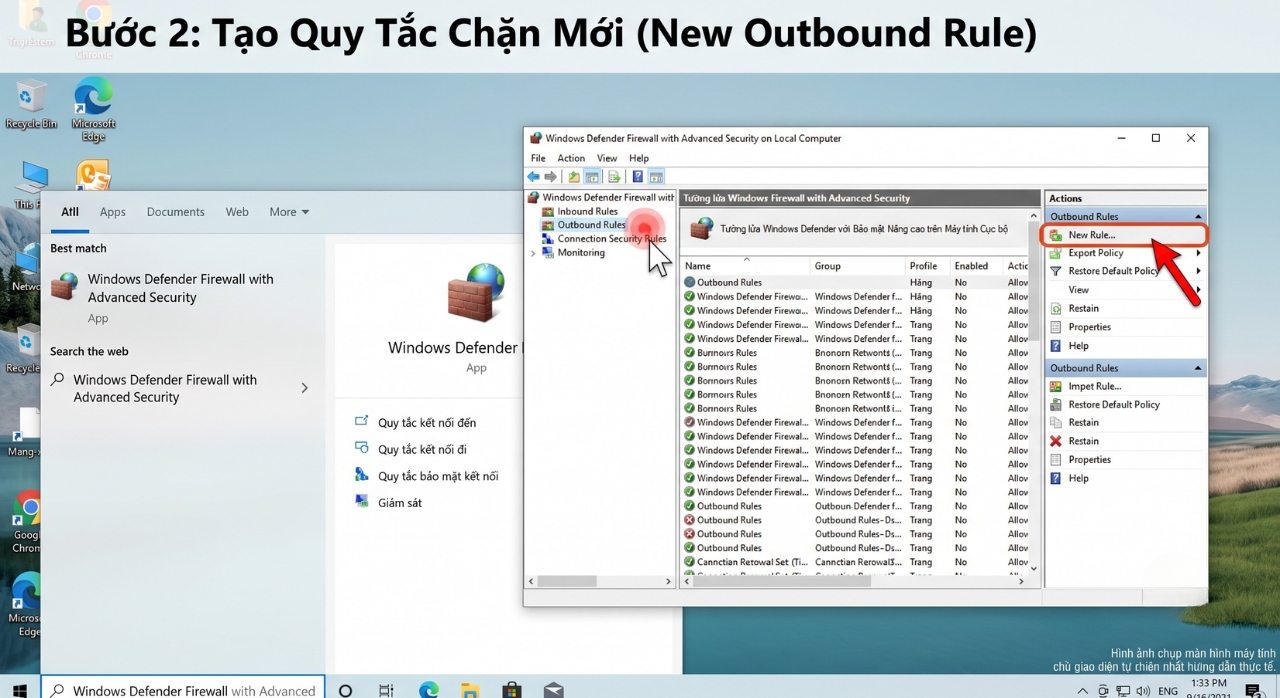Open the File menu
1280x698 pixels.
tap(538, 158)
